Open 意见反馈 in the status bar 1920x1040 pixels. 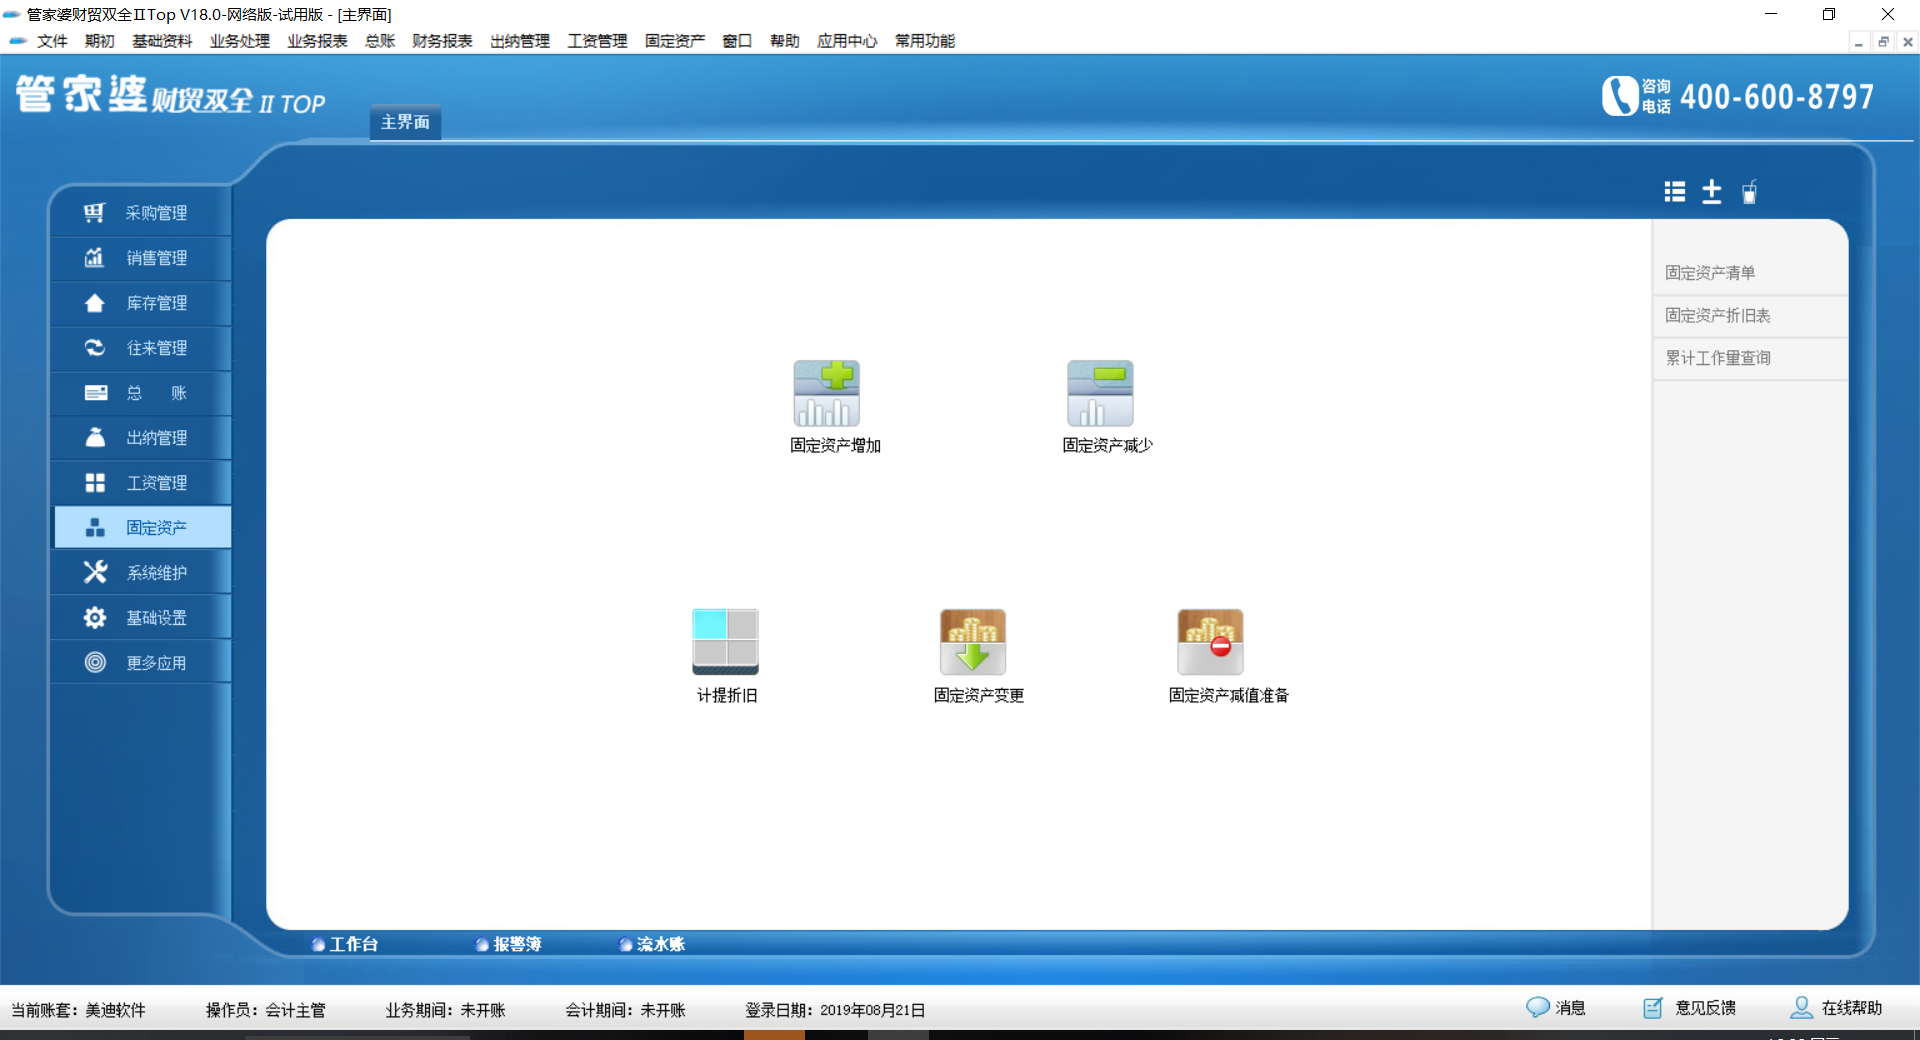tap(1690, 1008)
